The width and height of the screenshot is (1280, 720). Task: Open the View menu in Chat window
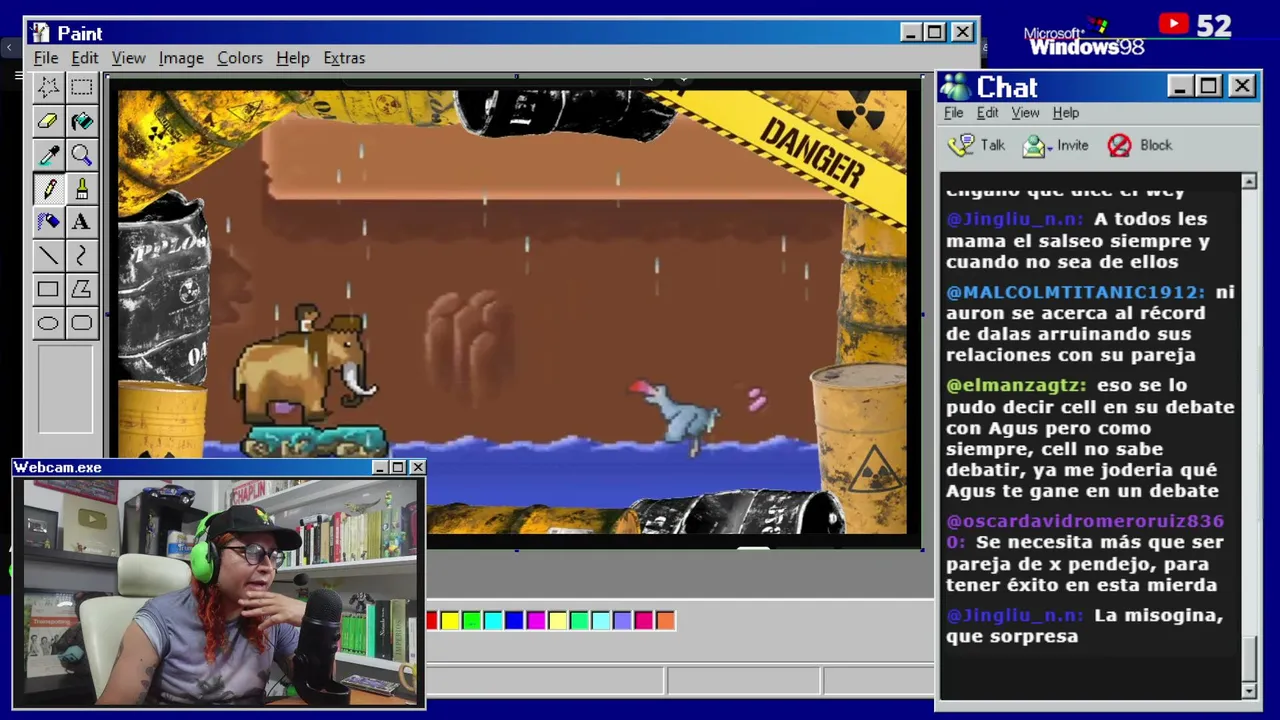pos(1025,113)
